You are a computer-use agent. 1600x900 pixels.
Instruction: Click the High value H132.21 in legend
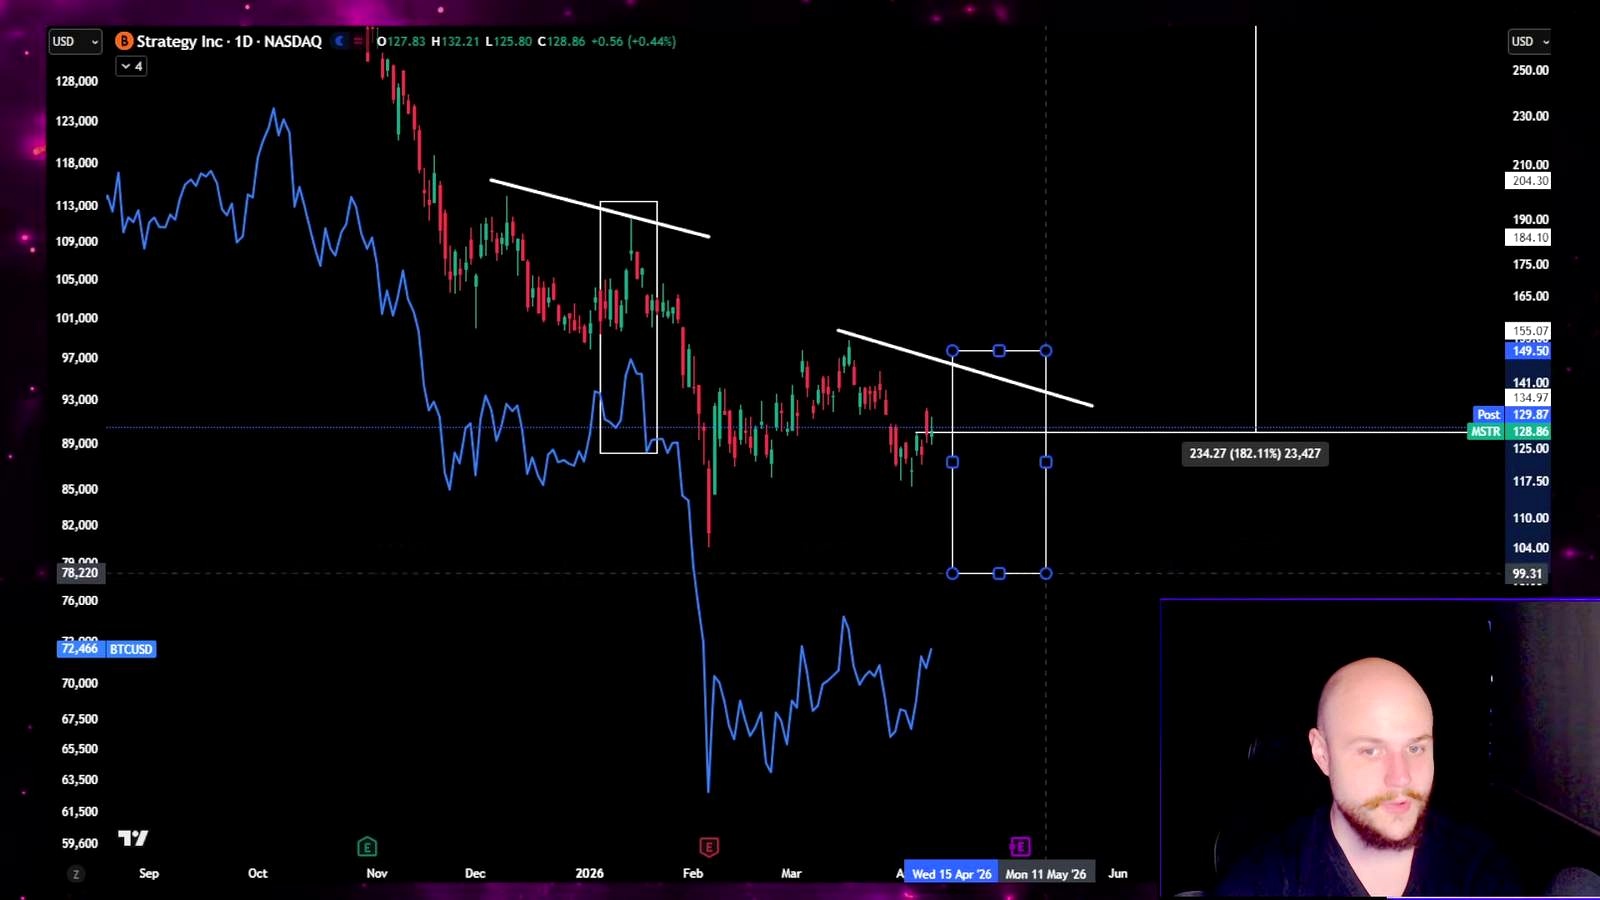coord(455,41)
